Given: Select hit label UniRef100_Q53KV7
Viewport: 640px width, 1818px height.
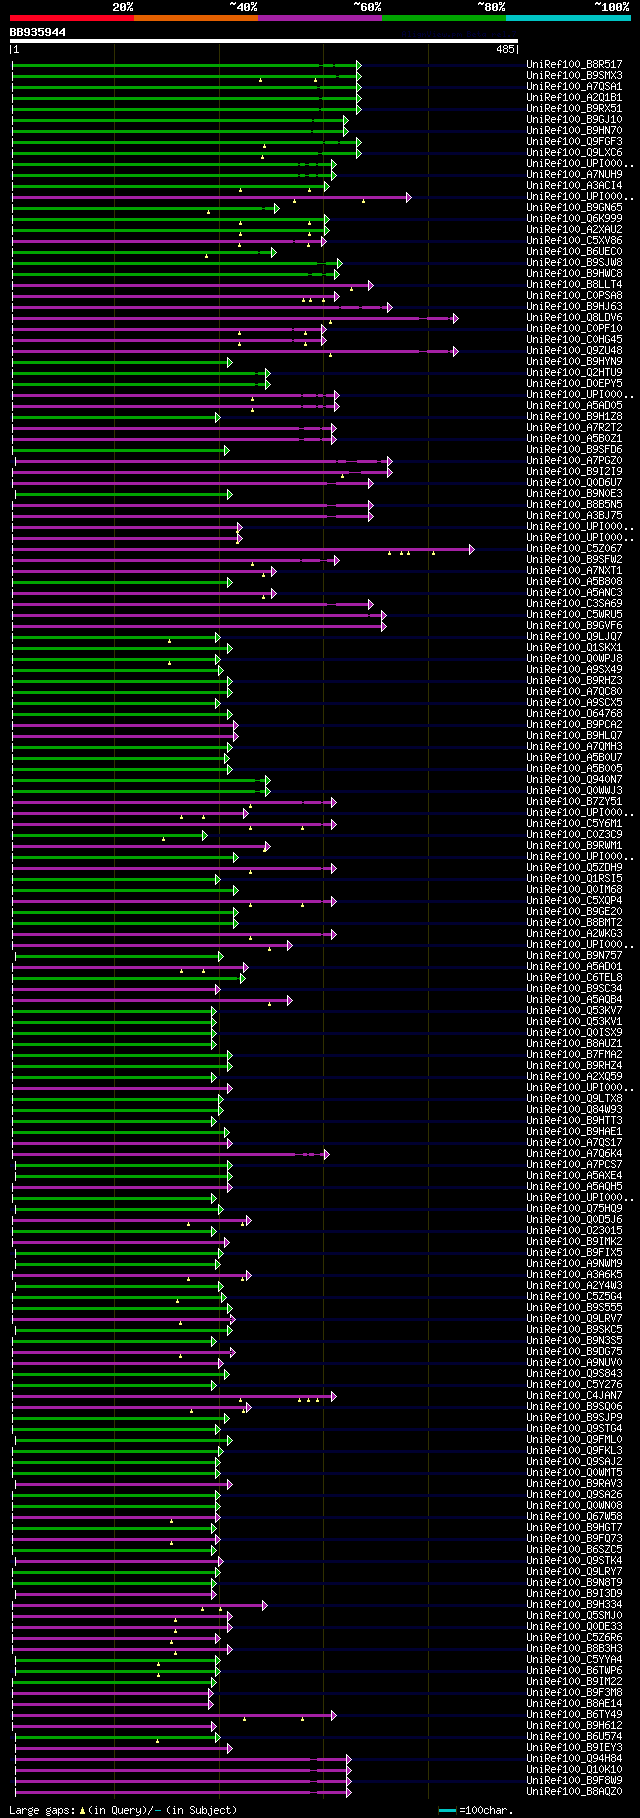Looking at the screenshot, I should click(x=574, y=1011).
